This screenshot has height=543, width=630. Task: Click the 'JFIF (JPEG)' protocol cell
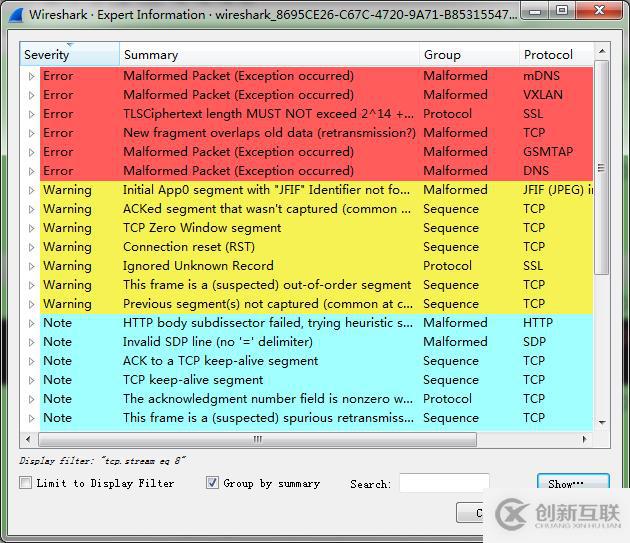[558, 190]
